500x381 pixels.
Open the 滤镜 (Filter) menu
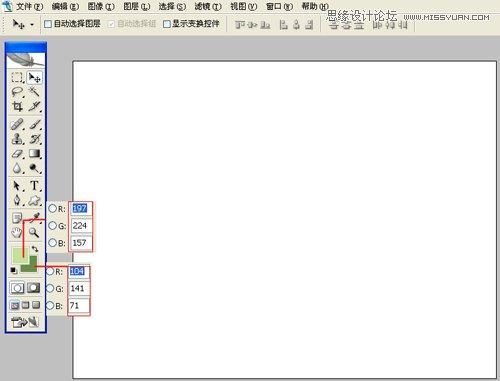pos(208,6)
